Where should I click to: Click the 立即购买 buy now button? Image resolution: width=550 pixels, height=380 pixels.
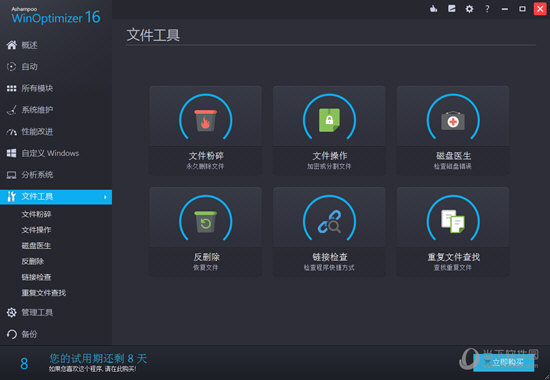[x=504, y=362]
